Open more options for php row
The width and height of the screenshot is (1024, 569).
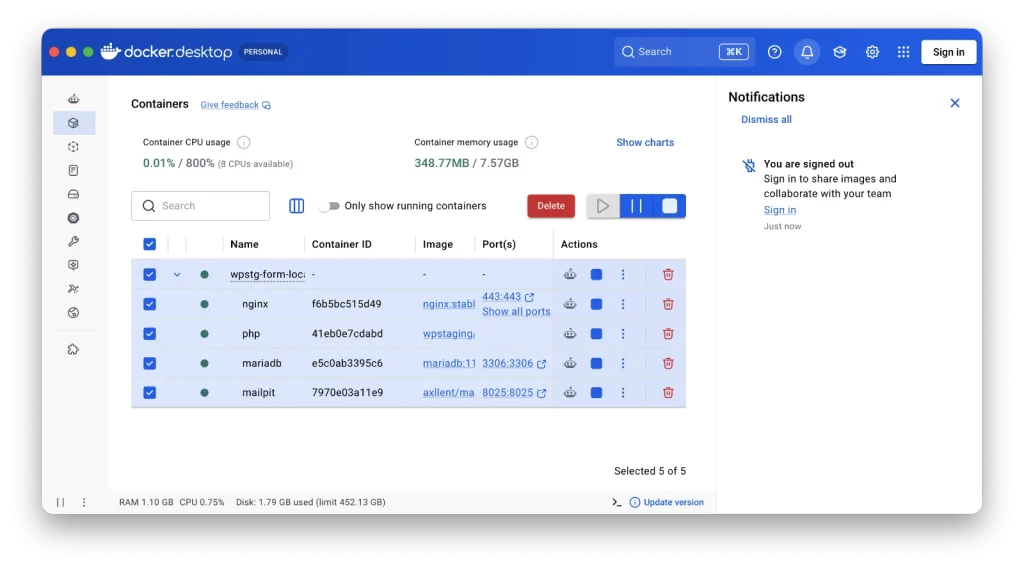pos(623,333)
